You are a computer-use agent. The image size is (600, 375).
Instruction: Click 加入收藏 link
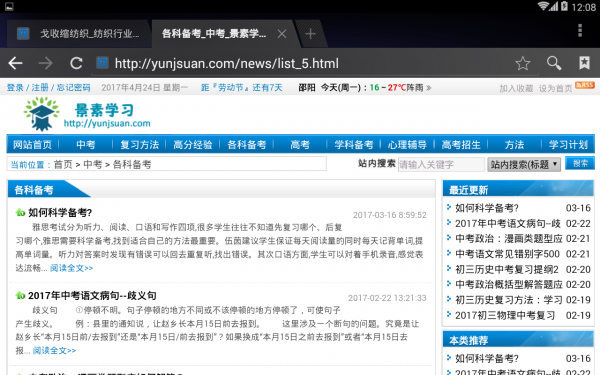[x=516, y=88]
